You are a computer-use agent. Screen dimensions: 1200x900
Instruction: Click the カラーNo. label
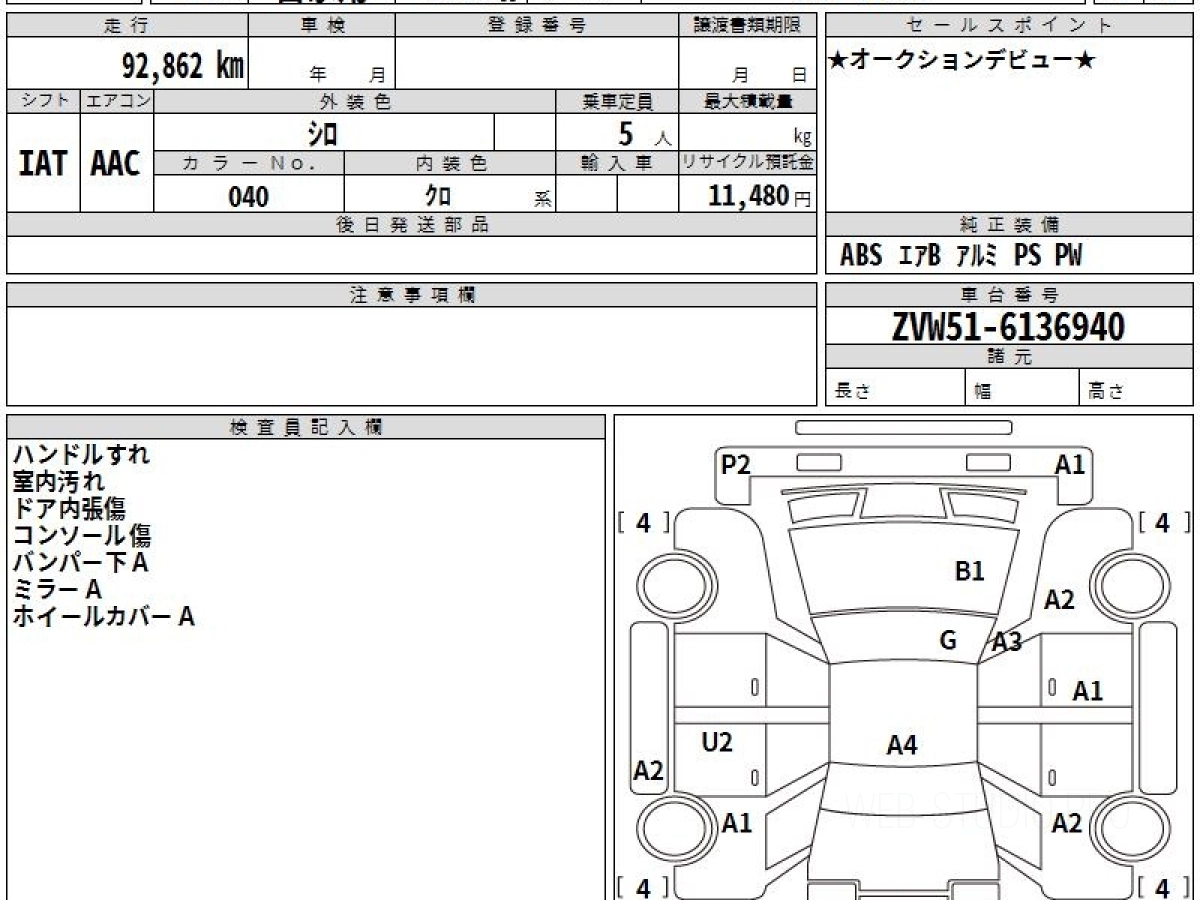click(x=249, y=163)
